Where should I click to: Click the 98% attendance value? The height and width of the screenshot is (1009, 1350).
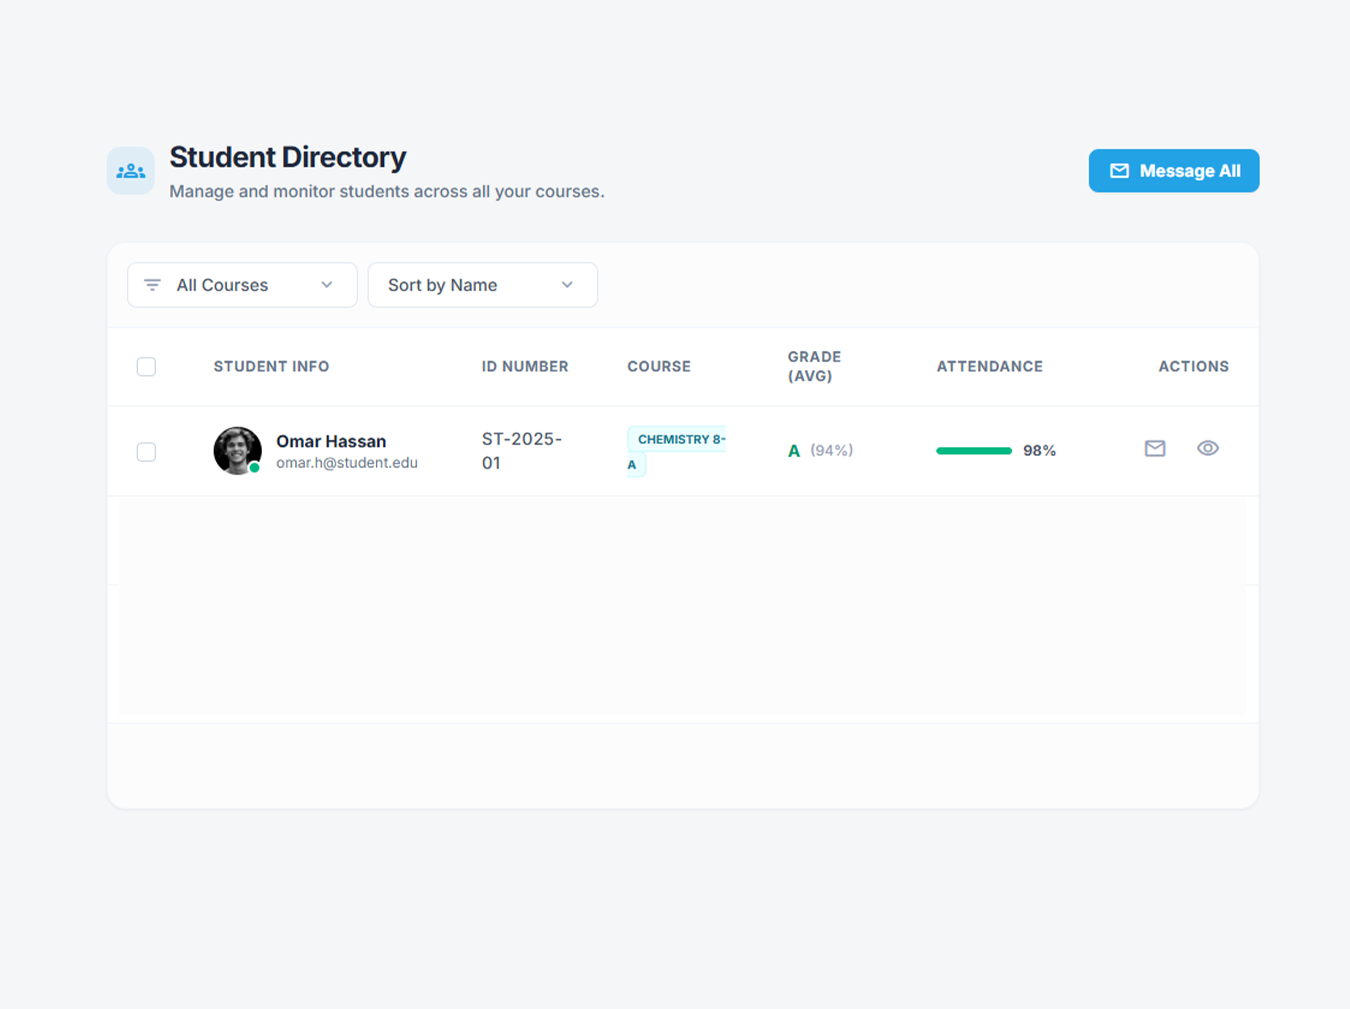[x=1039, y=451]
